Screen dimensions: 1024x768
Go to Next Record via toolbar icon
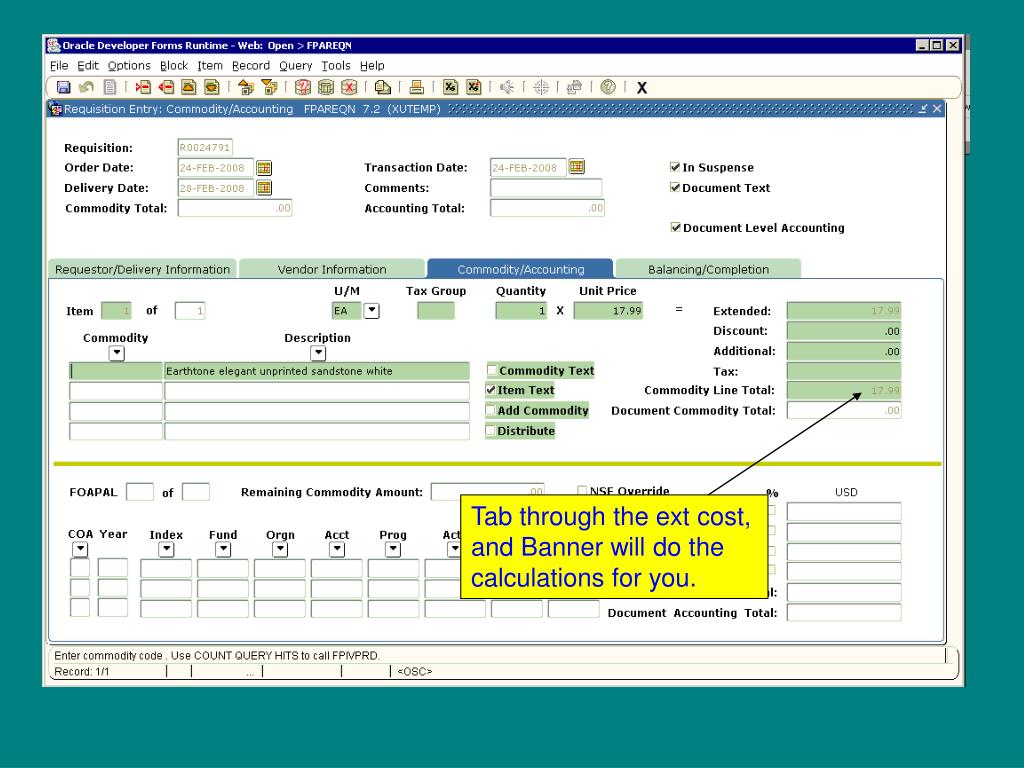point(212,87)
